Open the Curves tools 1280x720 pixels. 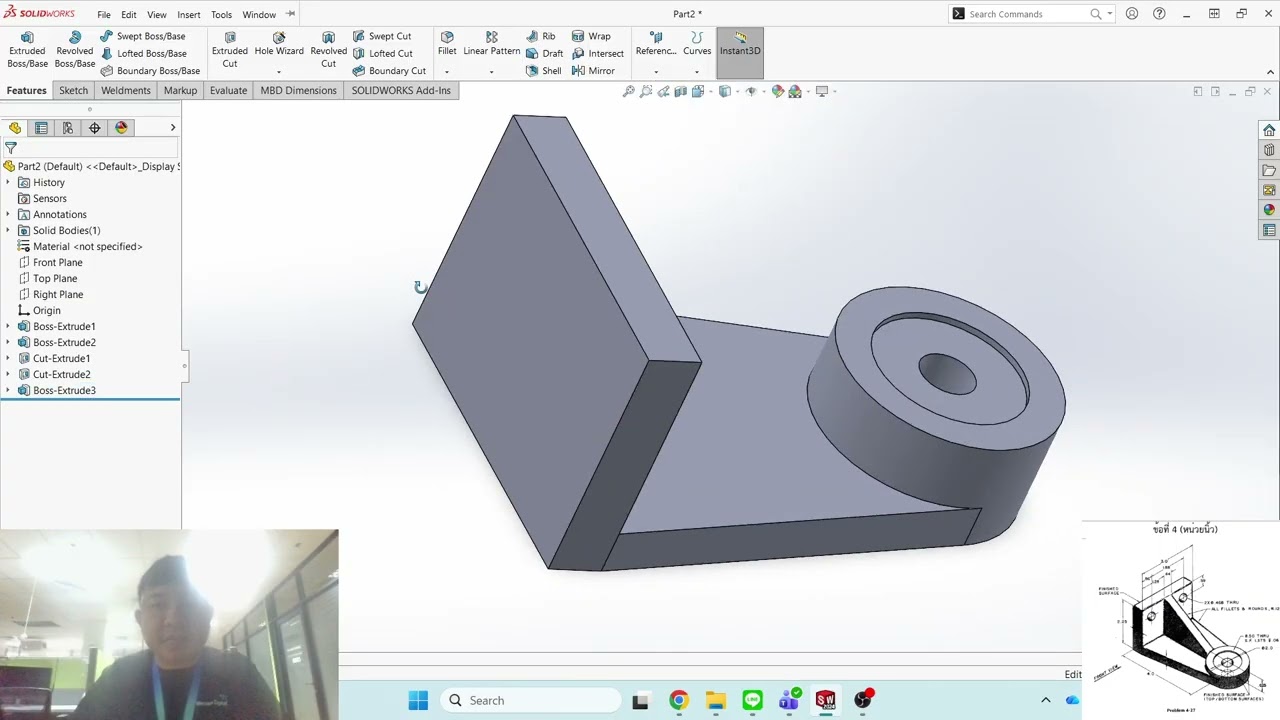click(697, 44)
